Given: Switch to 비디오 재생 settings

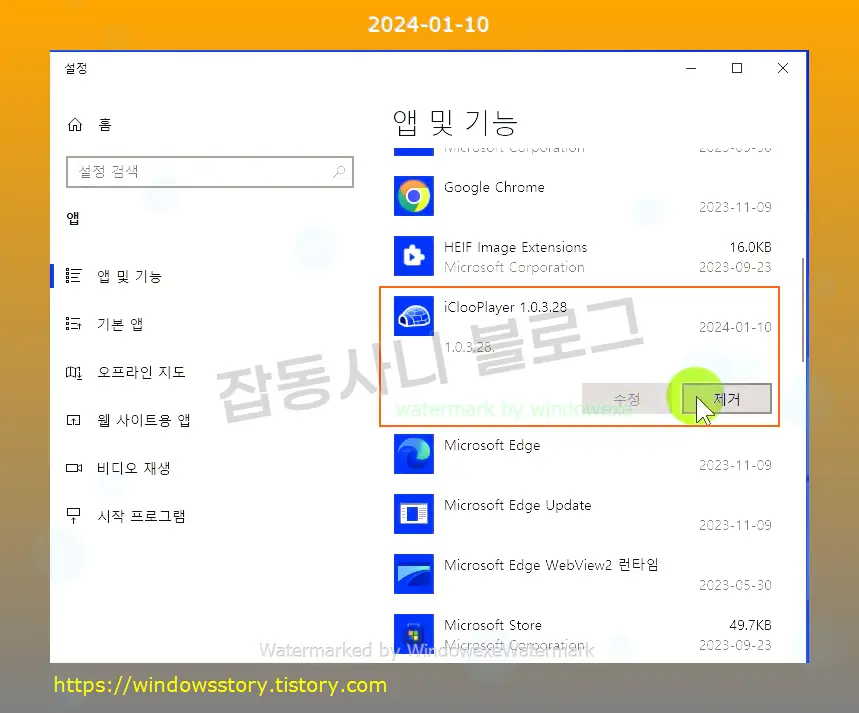Looking at the screenshot, I should [x=134, y=468].
